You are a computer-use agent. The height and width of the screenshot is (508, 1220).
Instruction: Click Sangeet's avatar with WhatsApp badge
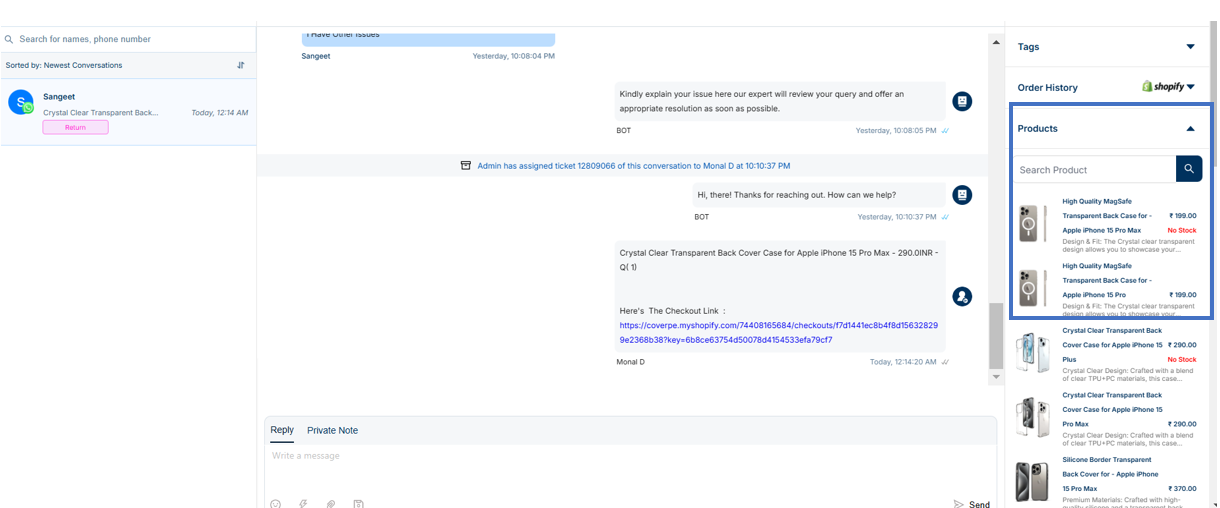21,102
